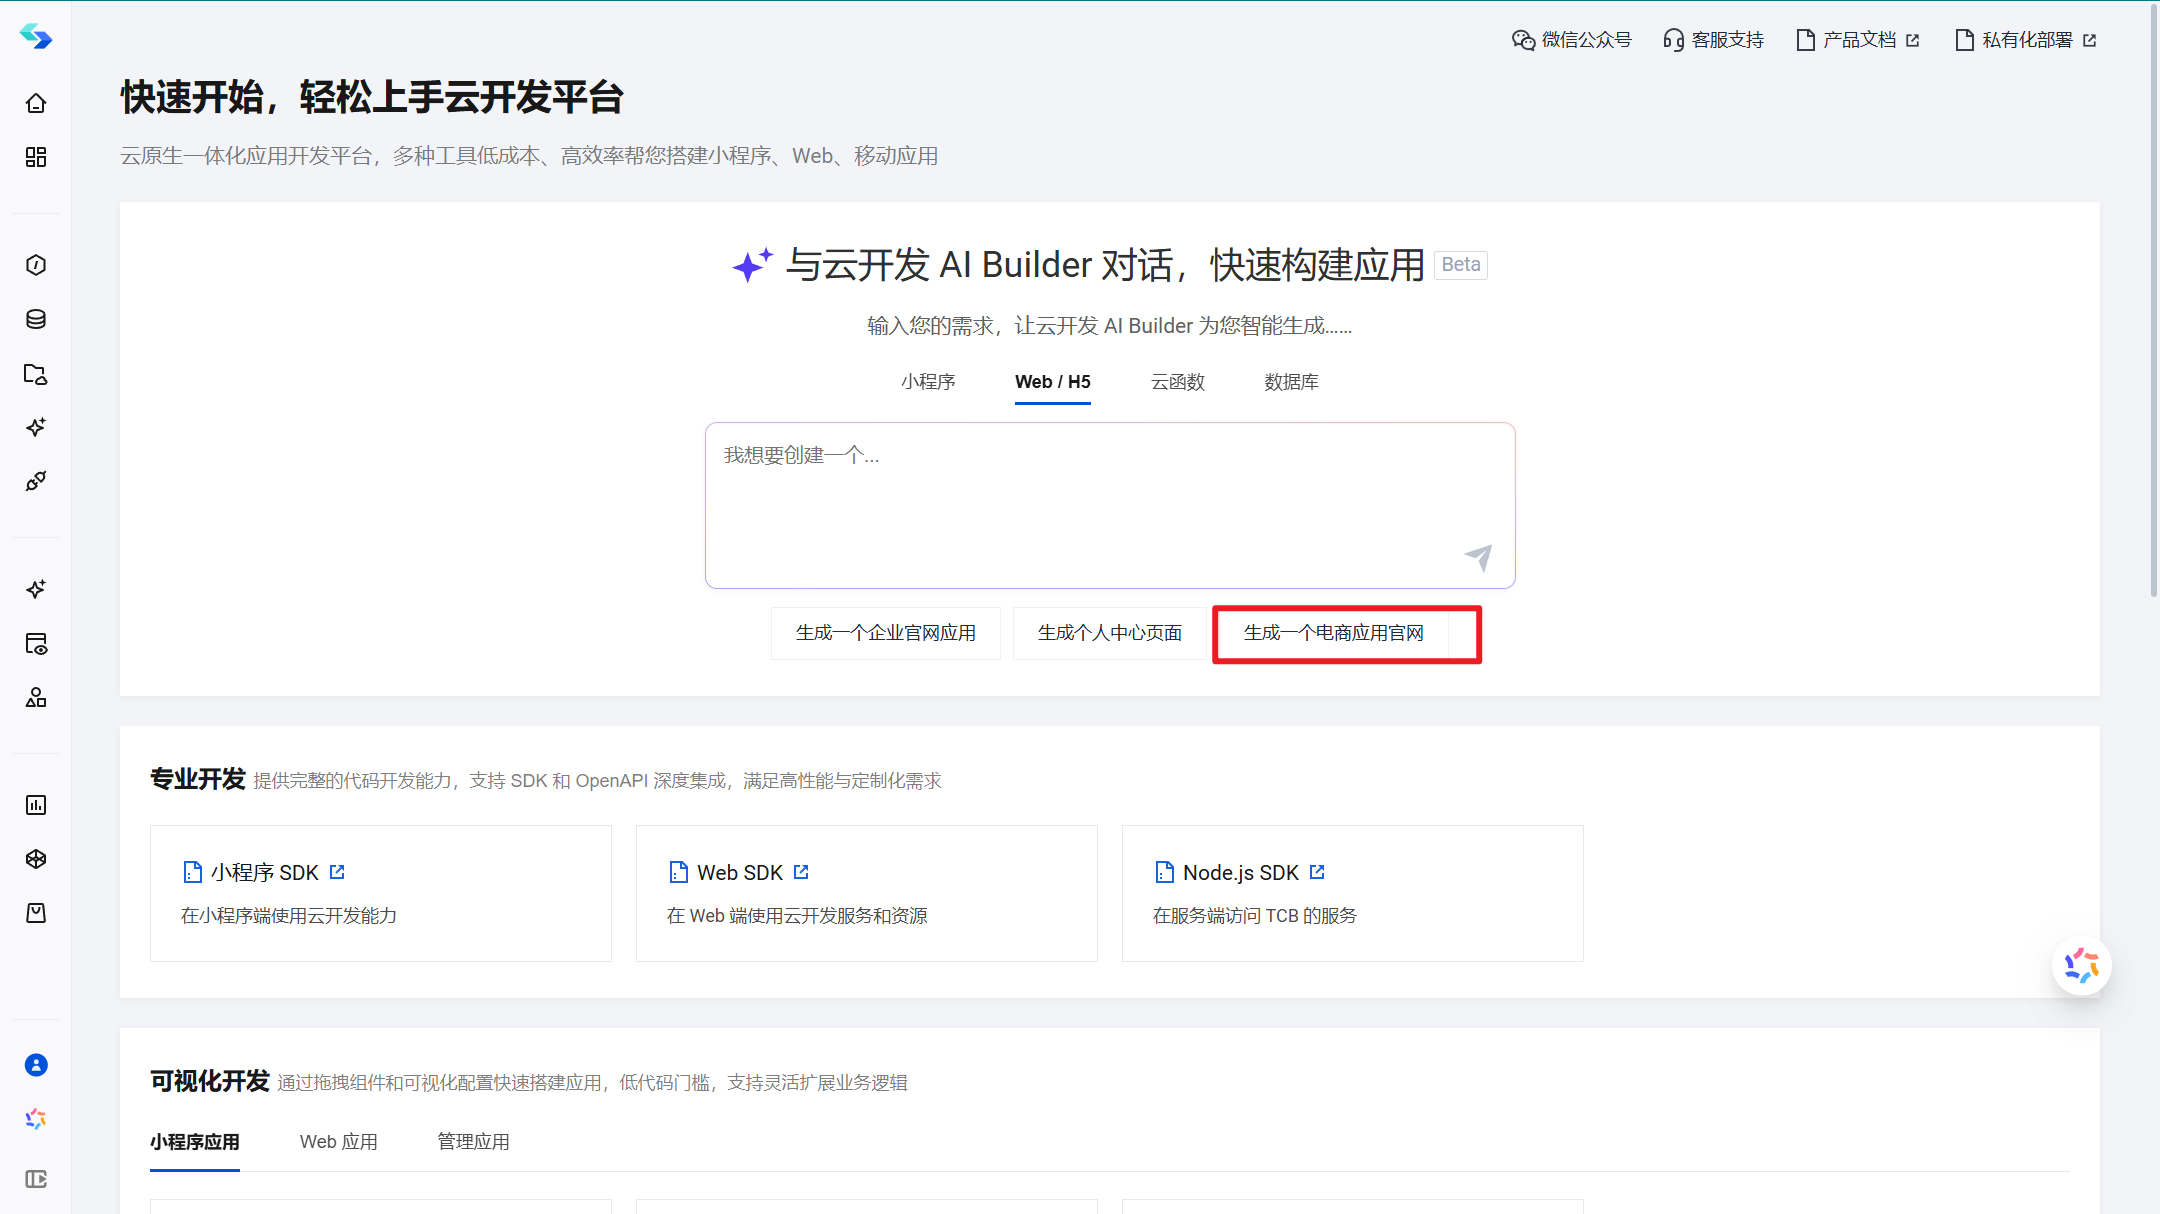The width and height of the screenshot is (2160, 1214).
Task: Open the hexagon cloud function icon
Action: (x=36, y=265)
